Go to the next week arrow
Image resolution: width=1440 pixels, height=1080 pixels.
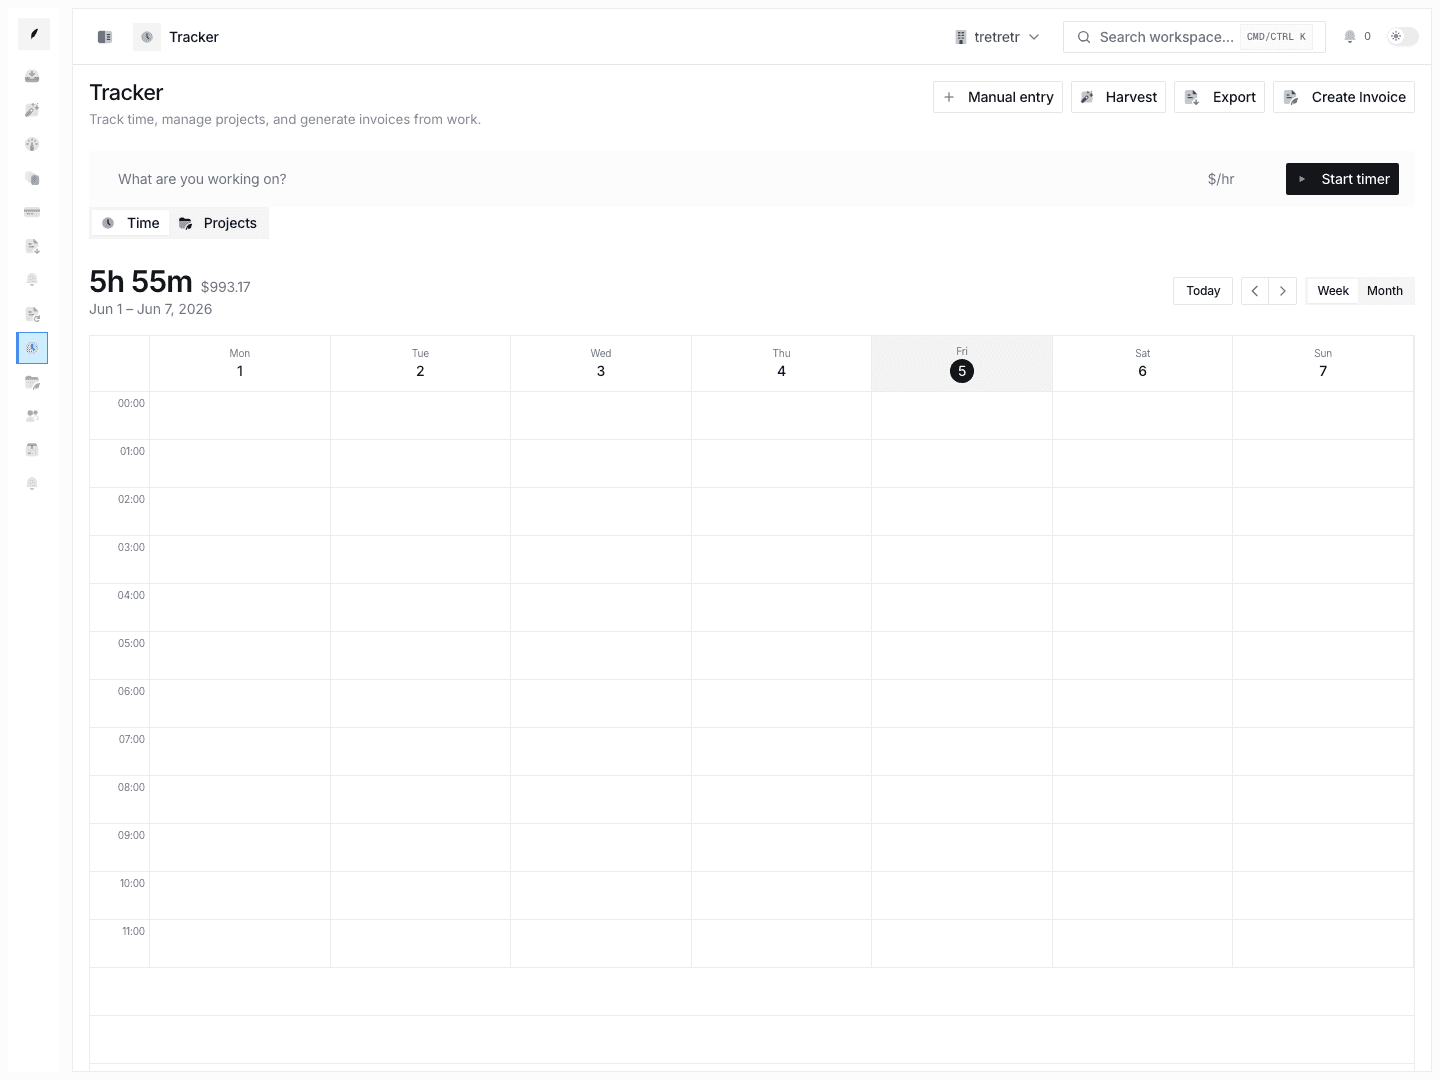click(1283, 291)
